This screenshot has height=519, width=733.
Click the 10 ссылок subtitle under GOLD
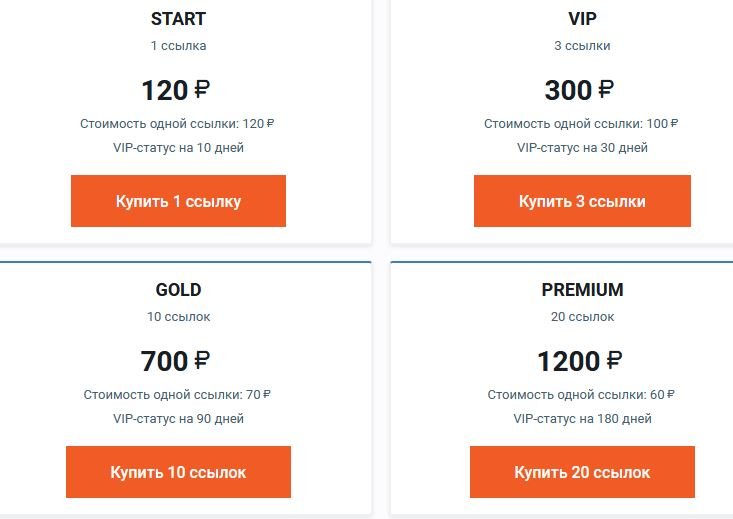[x=179, y=317]
